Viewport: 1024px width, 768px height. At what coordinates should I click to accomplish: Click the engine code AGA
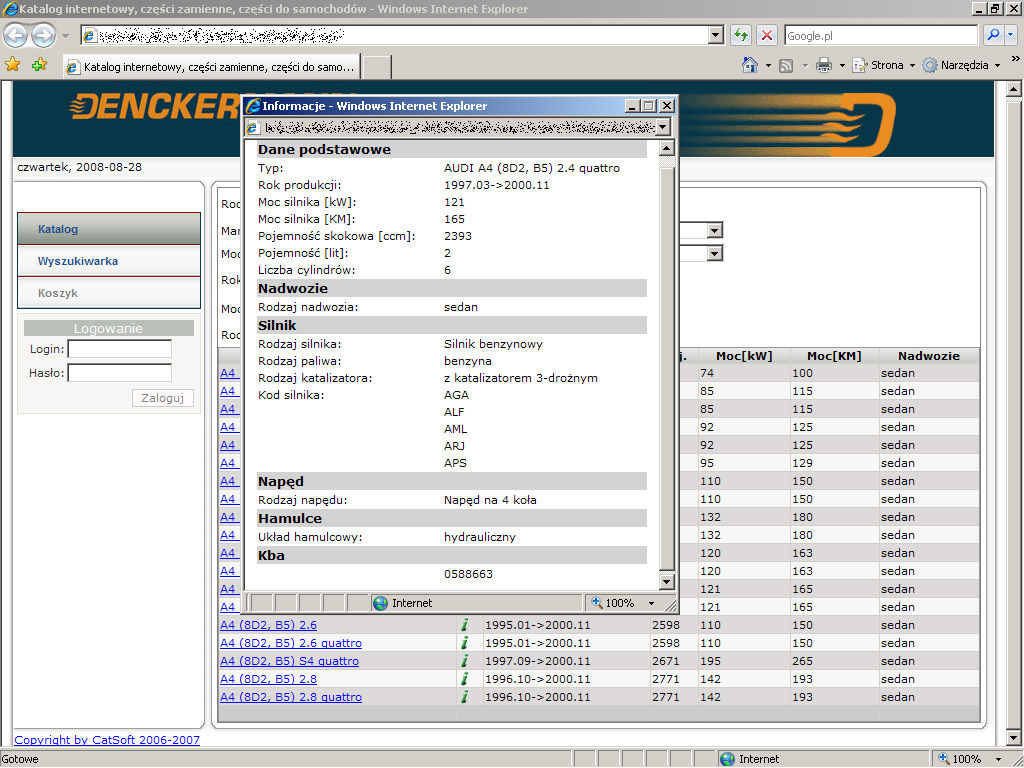456,395
